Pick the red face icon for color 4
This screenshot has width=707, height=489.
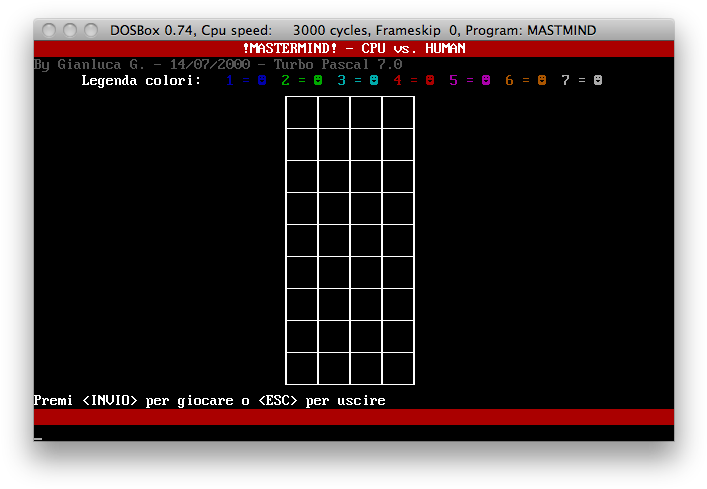(430, 80)
